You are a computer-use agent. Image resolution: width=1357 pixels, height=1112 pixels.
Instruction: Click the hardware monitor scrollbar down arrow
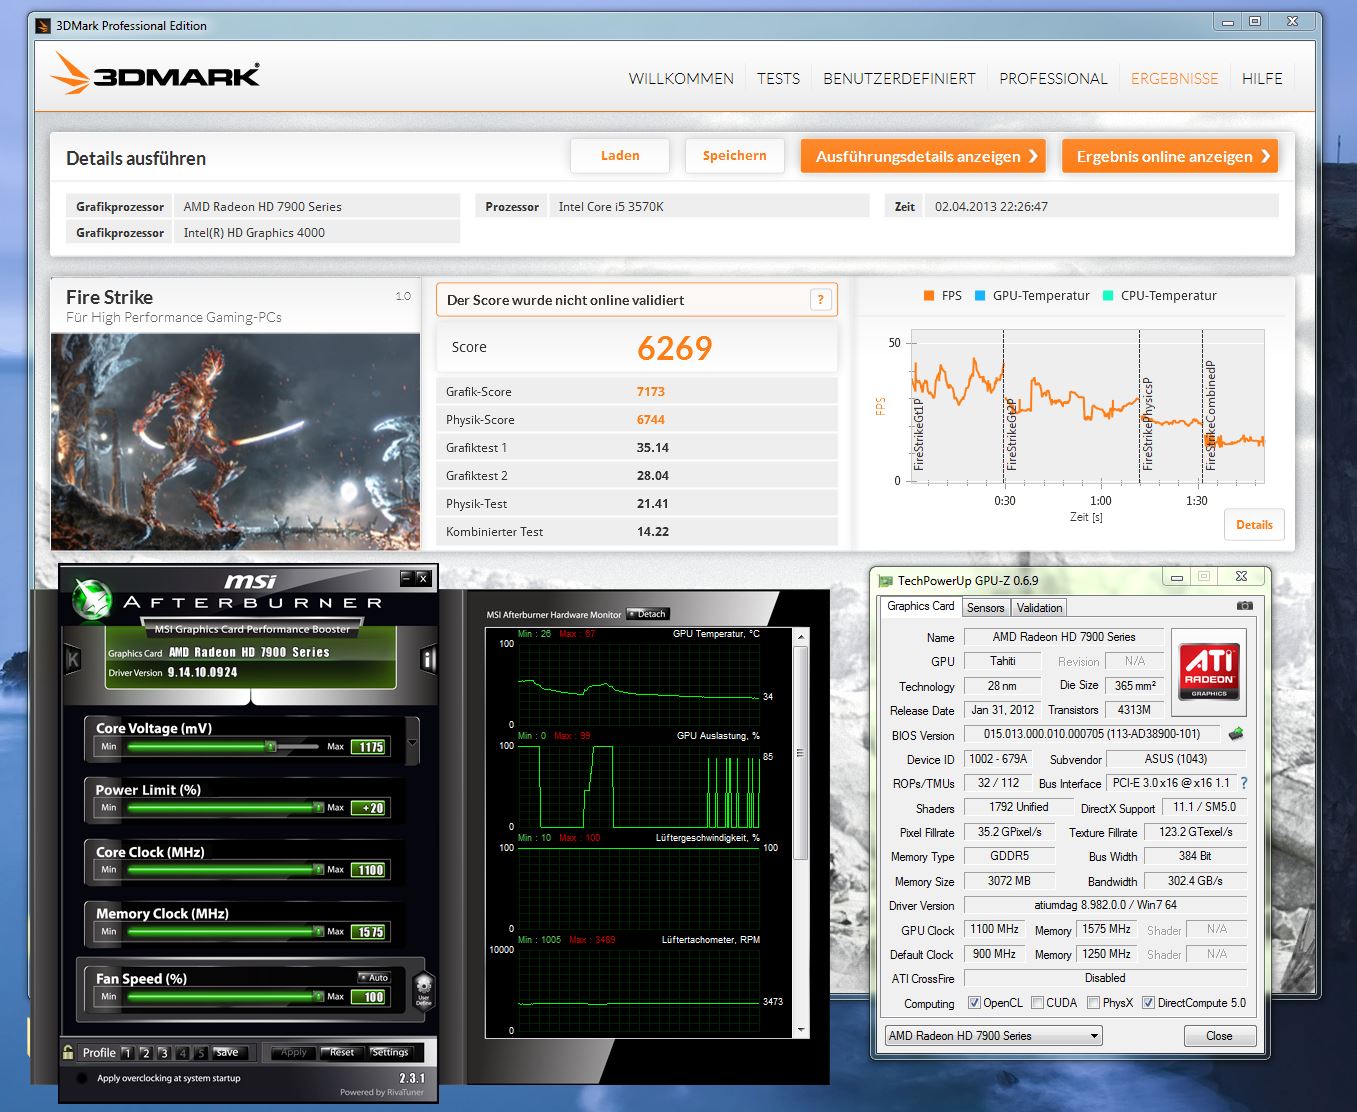point(800,1030)
